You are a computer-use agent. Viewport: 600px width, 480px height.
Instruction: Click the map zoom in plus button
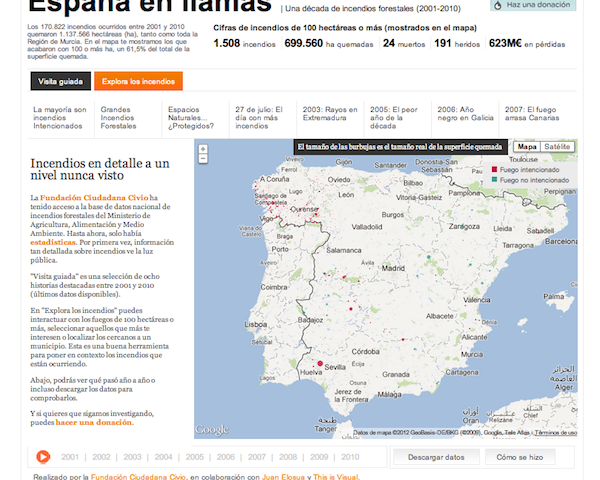(203, 149)
